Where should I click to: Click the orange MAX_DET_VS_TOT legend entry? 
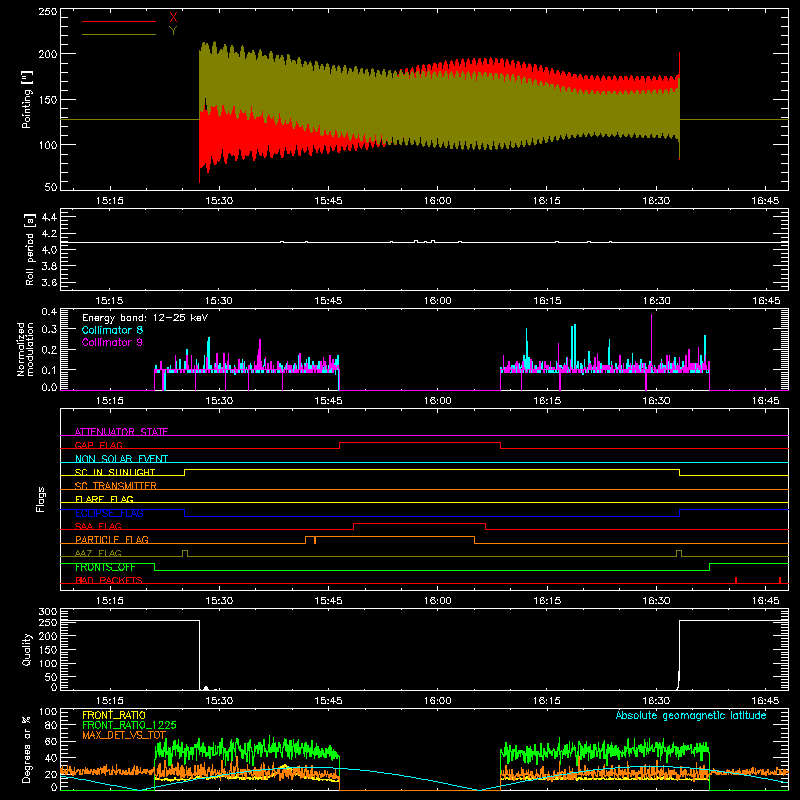124,735
